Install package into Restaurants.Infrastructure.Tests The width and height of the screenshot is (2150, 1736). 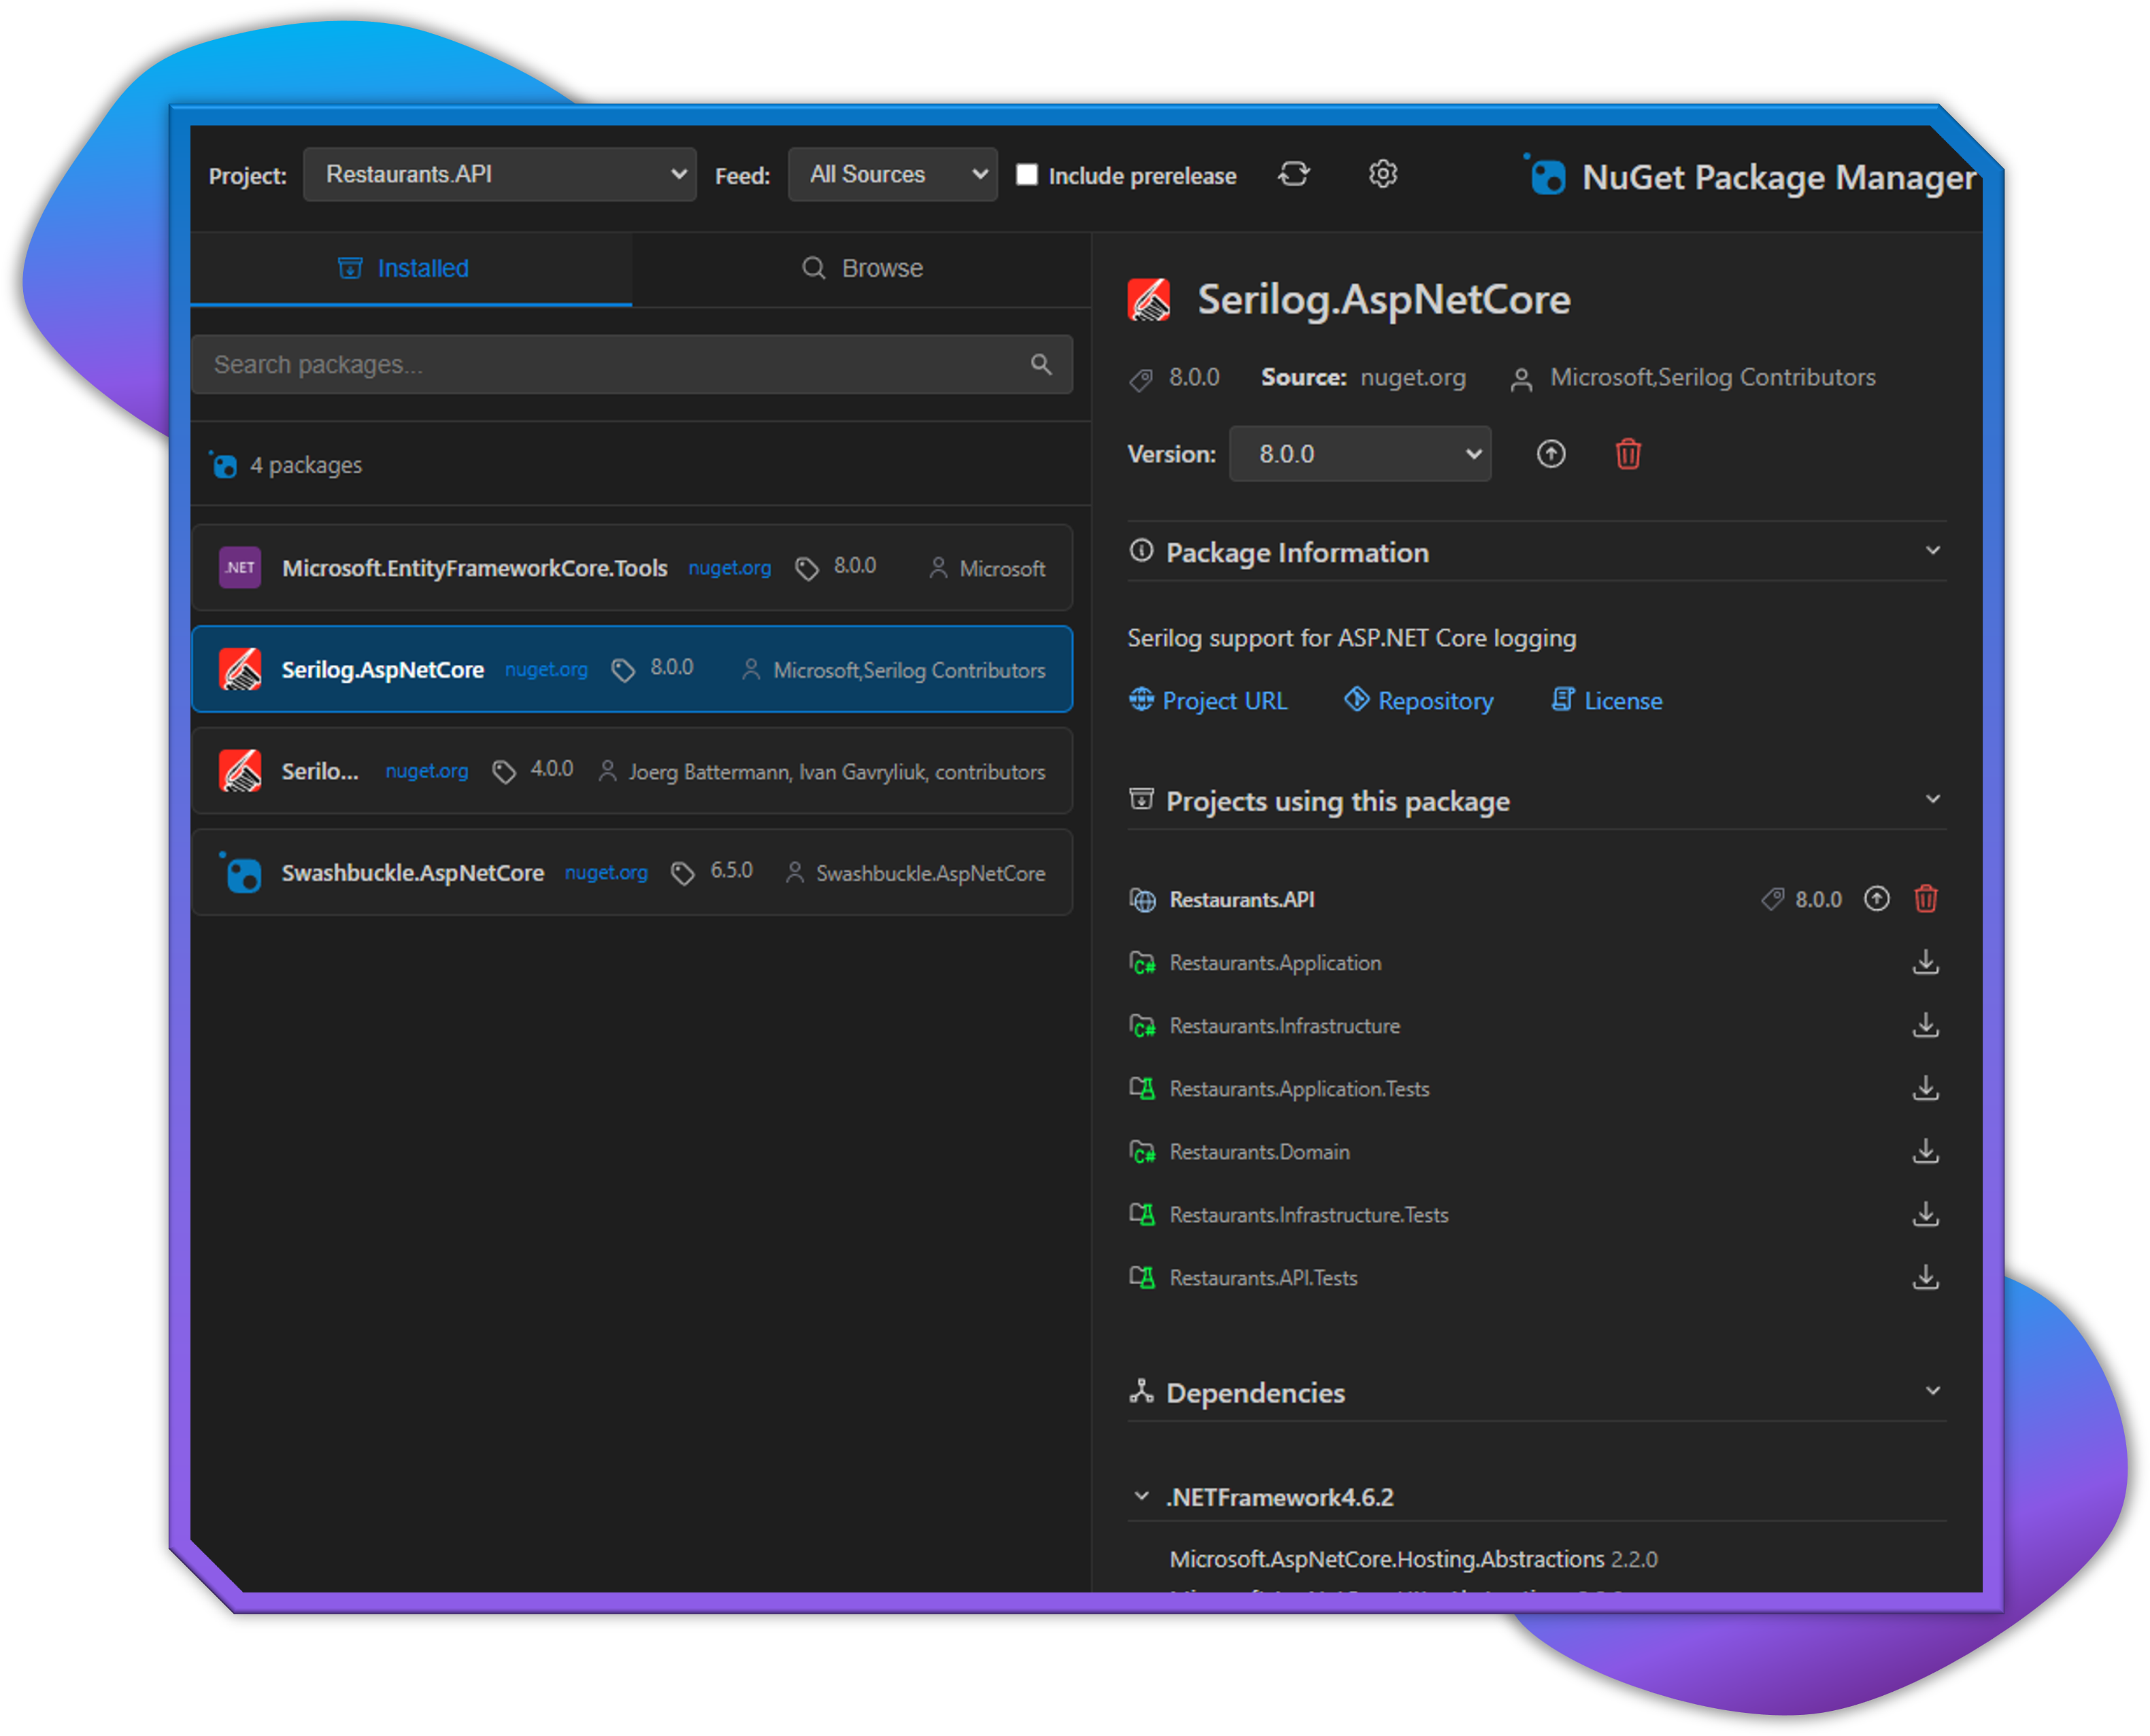coord(1925,1214)
